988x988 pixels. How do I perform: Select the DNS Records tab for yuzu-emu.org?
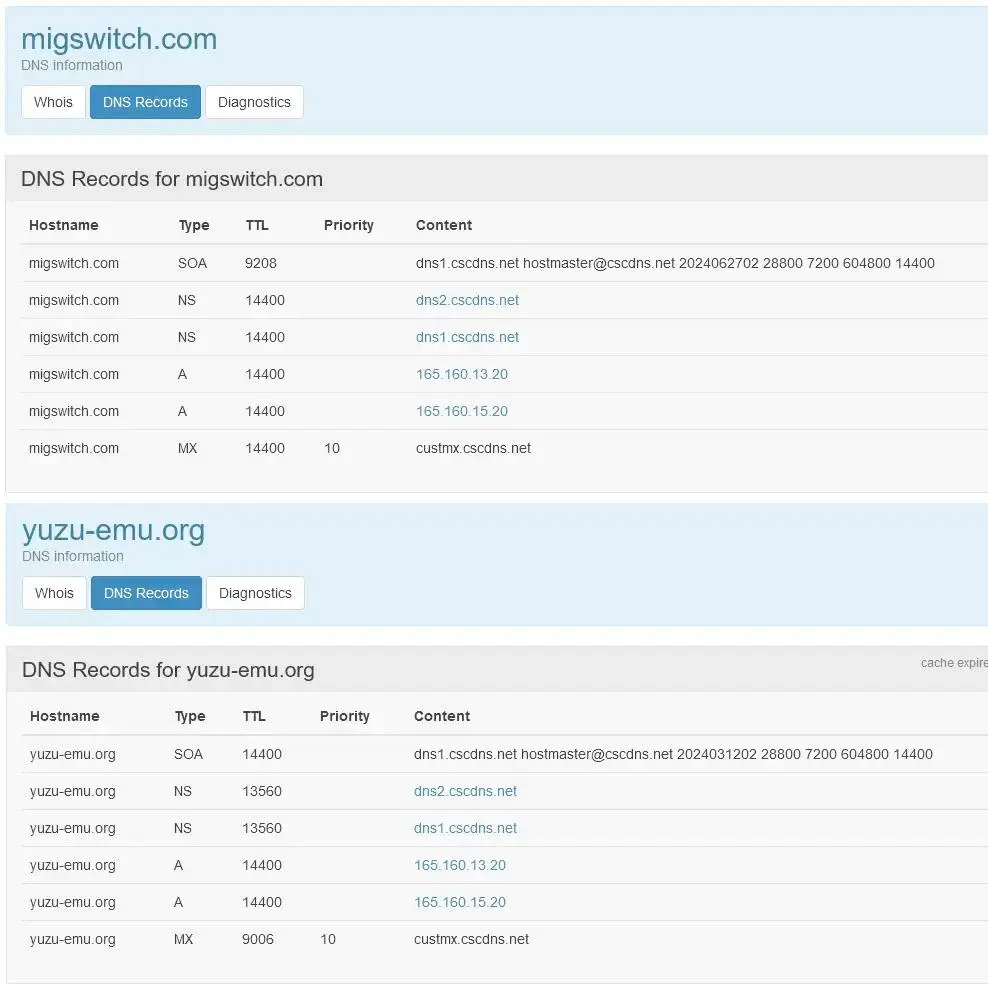[146, 593]
